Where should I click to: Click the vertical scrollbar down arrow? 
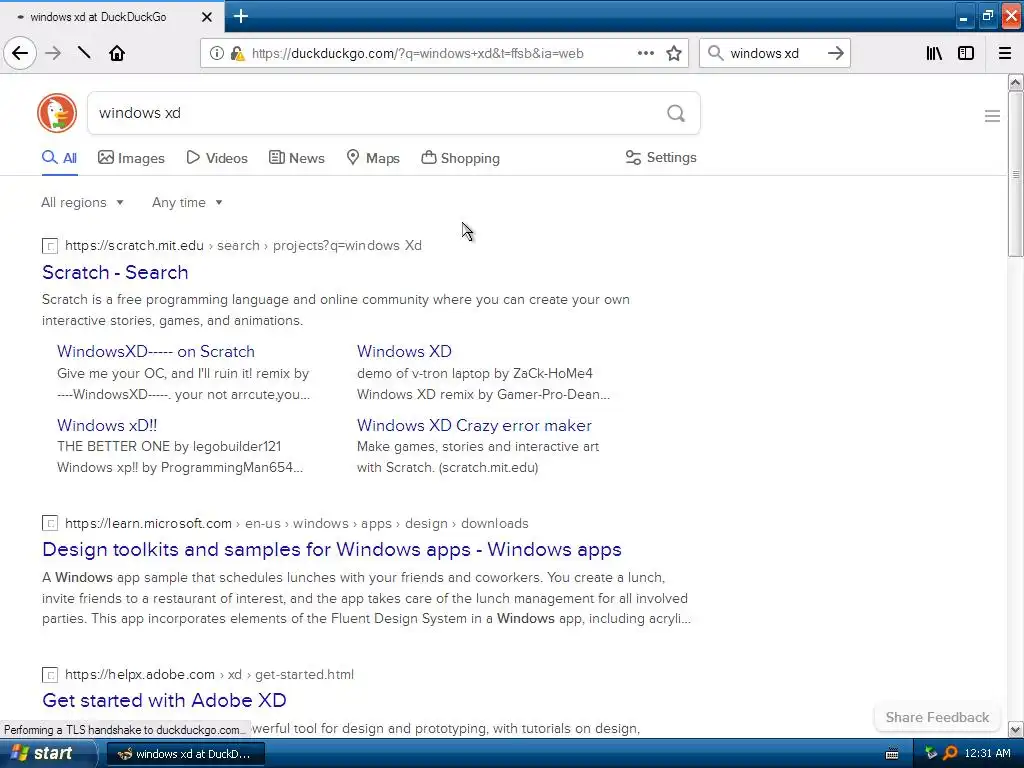click(x=1016, y=729)
